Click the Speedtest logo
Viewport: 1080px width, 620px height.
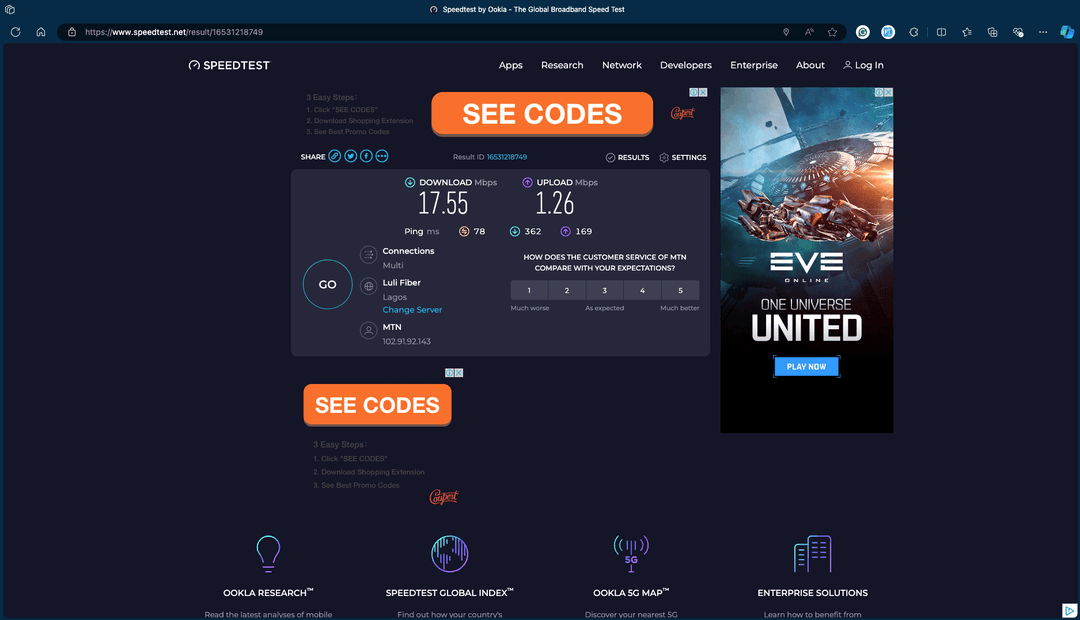[229, 65]
